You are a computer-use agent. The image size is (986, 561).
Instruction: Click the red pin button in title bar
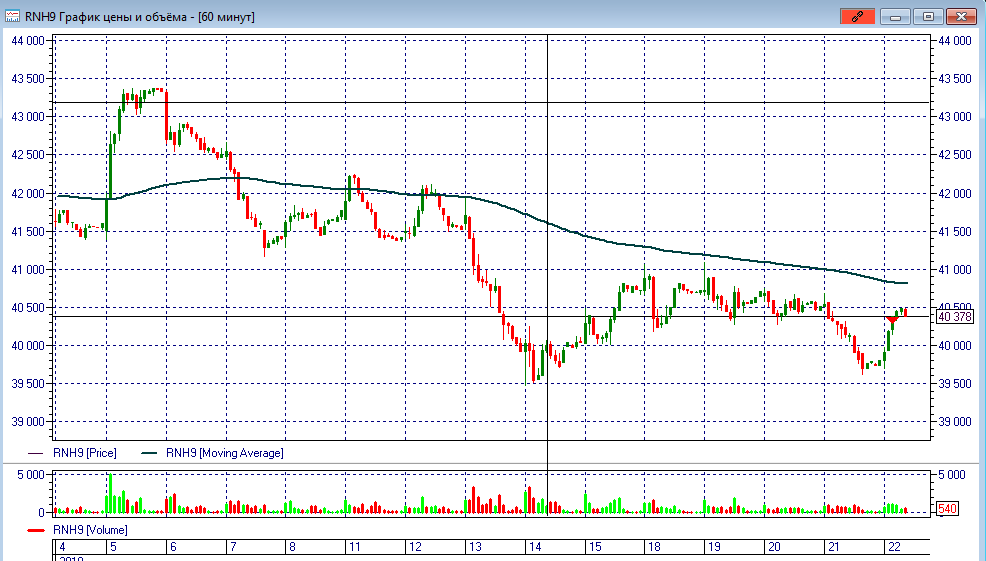coord(857,16)
